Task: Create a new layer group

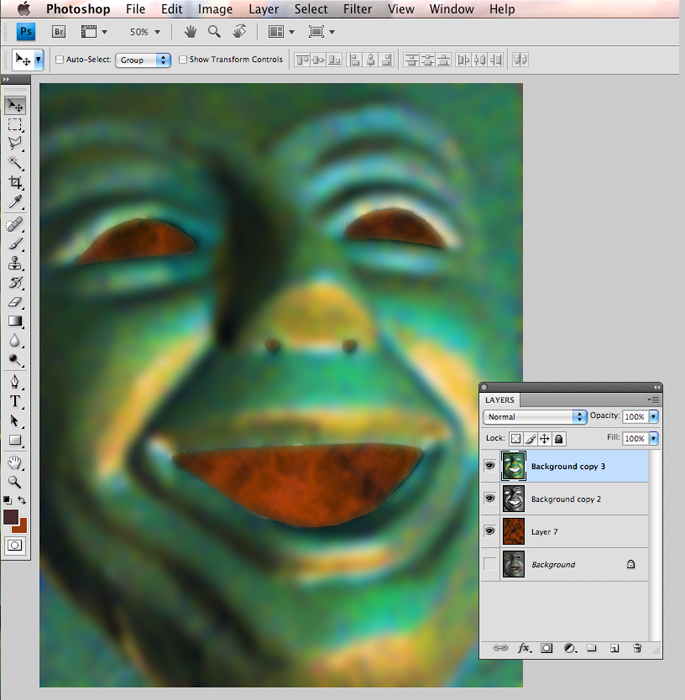Action: 592,648
